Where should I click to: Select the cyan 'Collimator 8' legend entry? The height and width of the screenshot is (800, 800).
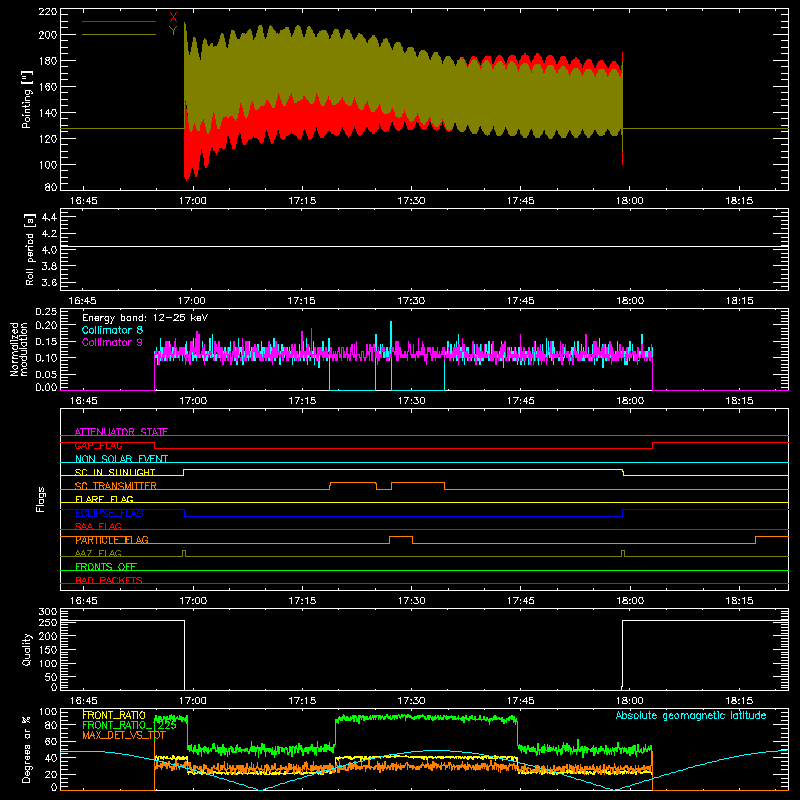click(112, 330)
